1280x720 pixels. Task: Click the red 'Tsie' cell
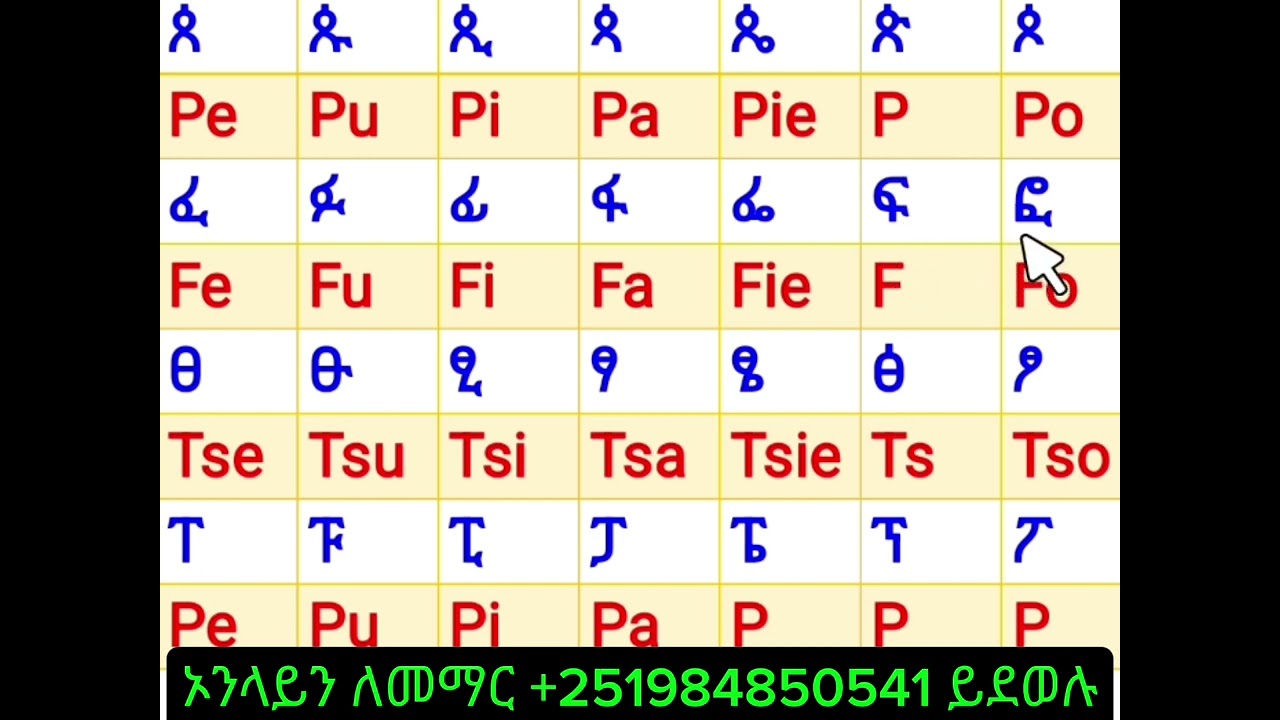click(x=787, y=456)
